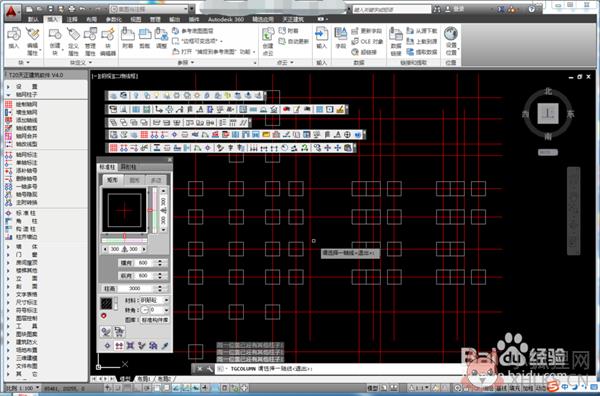The image size is (600, 396).
Task: Click the red delete marker in column dialog
Action: (103, 316)
